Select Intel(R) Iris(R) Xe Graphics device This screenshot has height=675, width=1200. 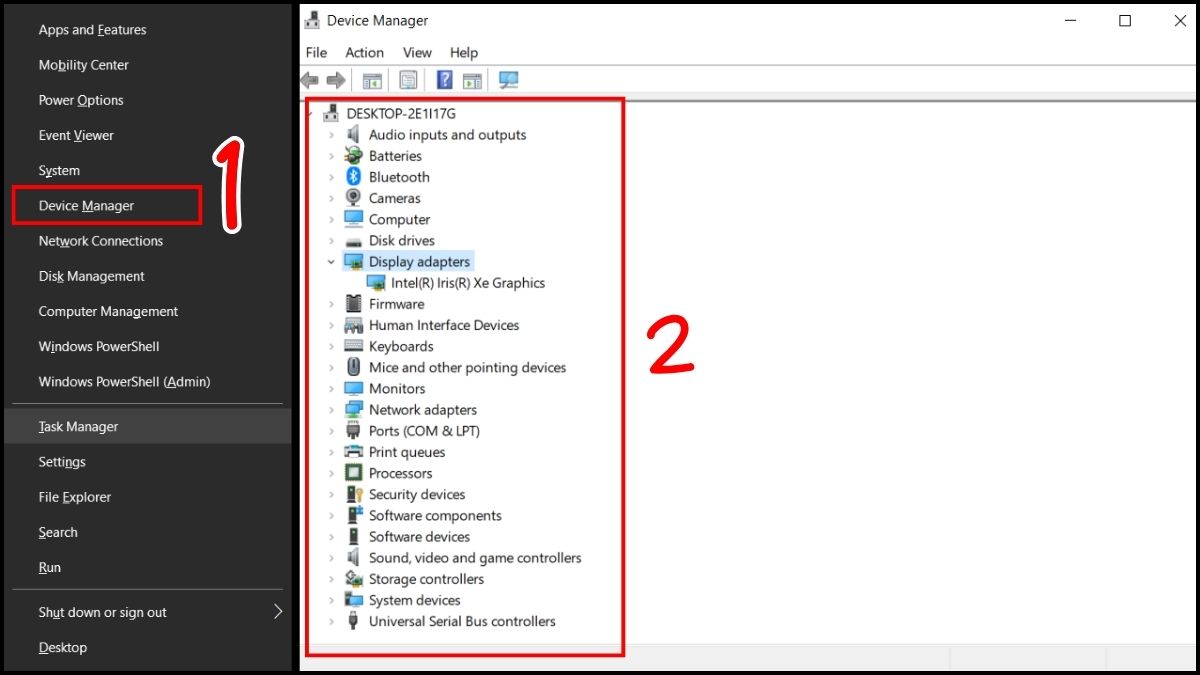pos(468,282)
